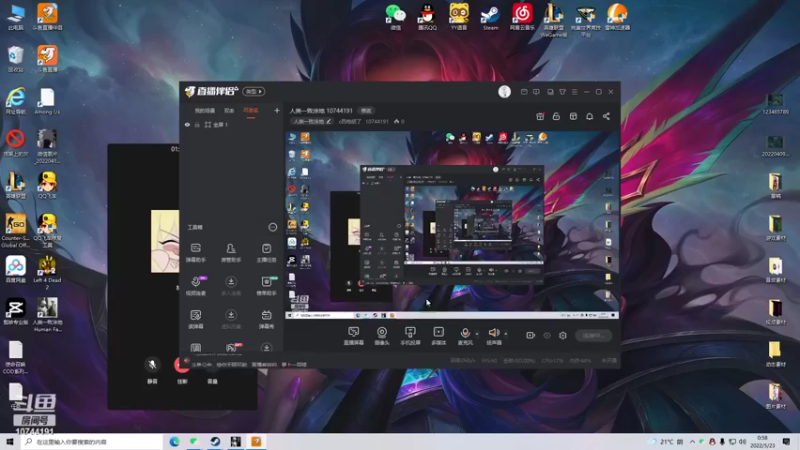Image resolution: width=800 pixels, height=450 pixels.
Task: Open the Windows Start menu
Action: pyautogui.click(x=9, y=441)
